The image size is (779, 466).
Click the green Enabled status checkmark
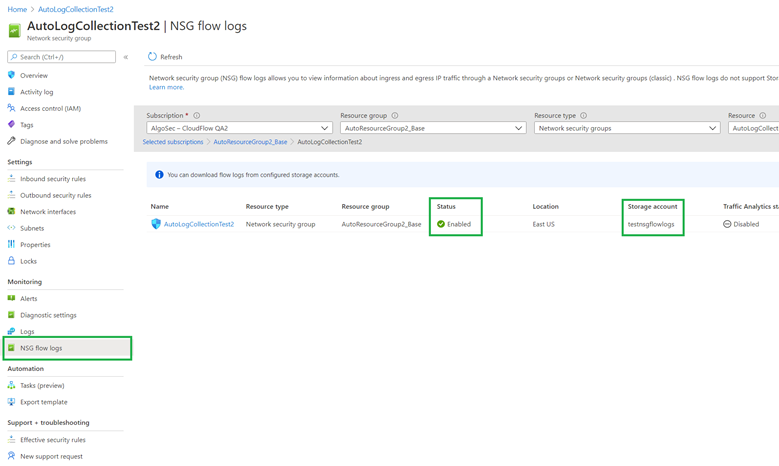(441, 224)
